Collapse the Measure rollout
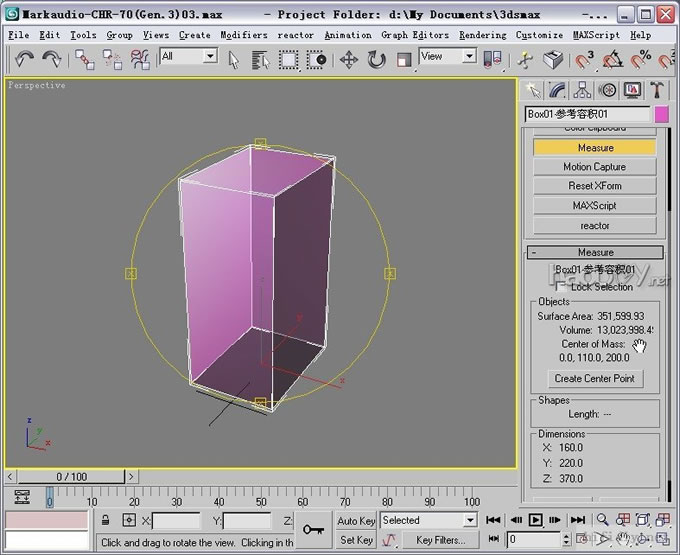 [595, 253]
